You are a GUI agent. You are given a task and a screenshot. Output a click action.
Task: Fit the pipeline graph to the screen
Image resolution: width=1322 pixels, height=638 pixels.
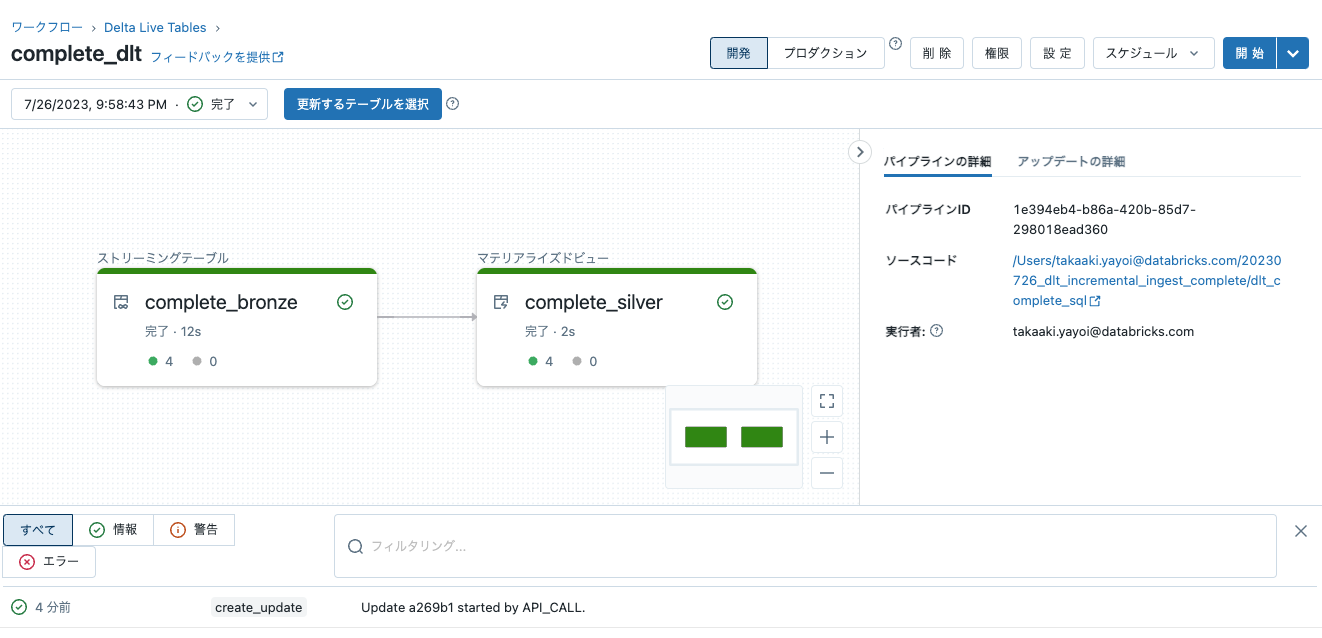click(x=826, y=400)
